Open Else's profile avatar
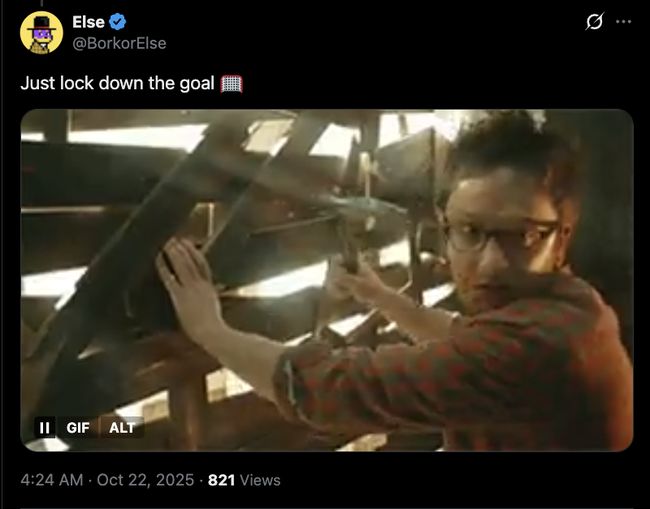Screen dimensions: 650x509 pos(41,33)
